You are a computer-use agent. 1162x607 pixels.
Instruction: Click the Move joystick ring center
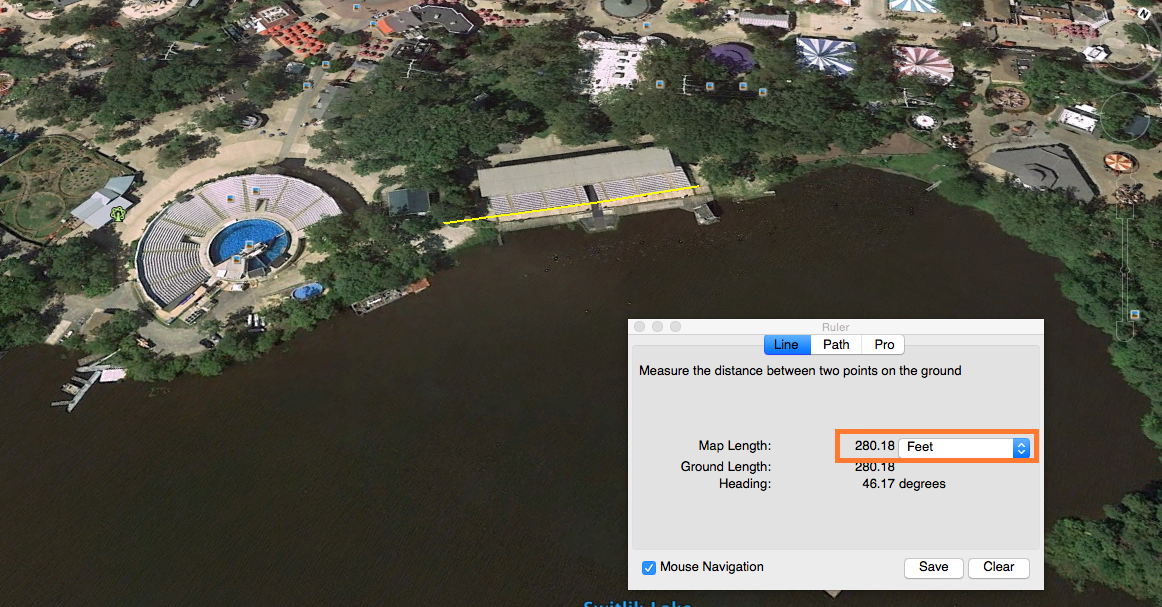point(1125,116)
